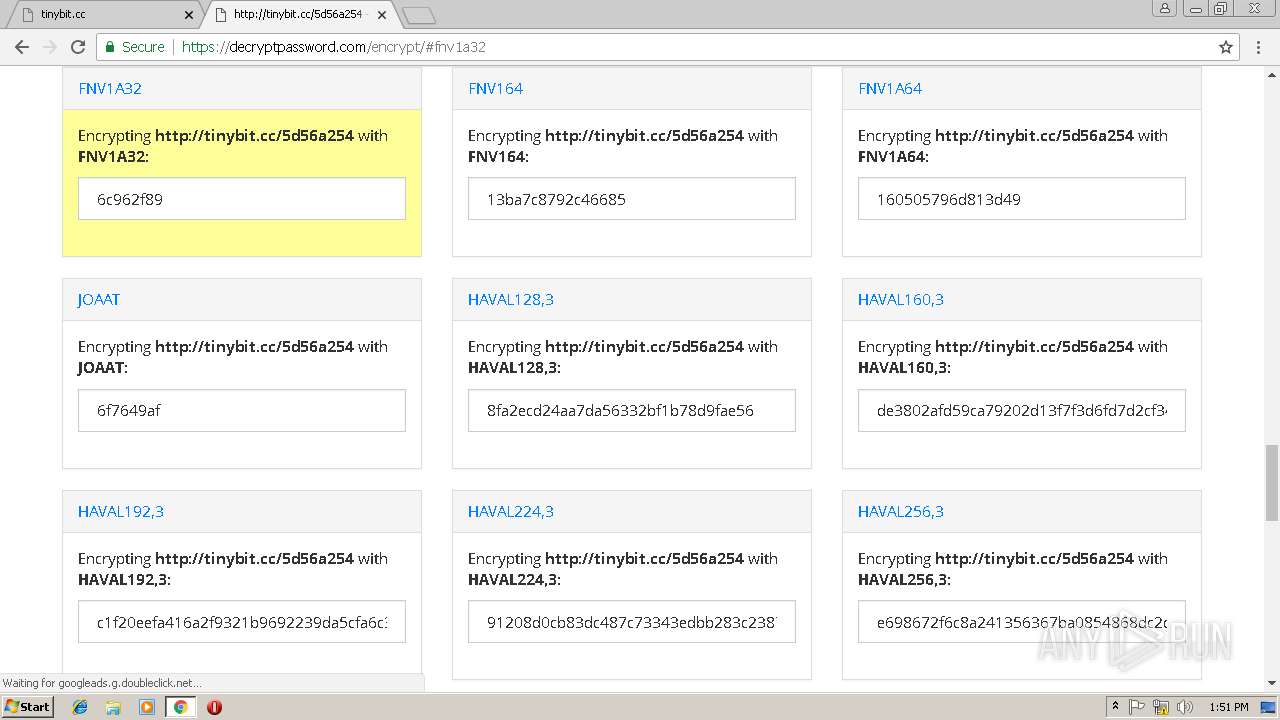The height and width of the screenshot is (720, 1280).
Task: Open the FNV1A32 heading link
Action: tap(110, 88)
